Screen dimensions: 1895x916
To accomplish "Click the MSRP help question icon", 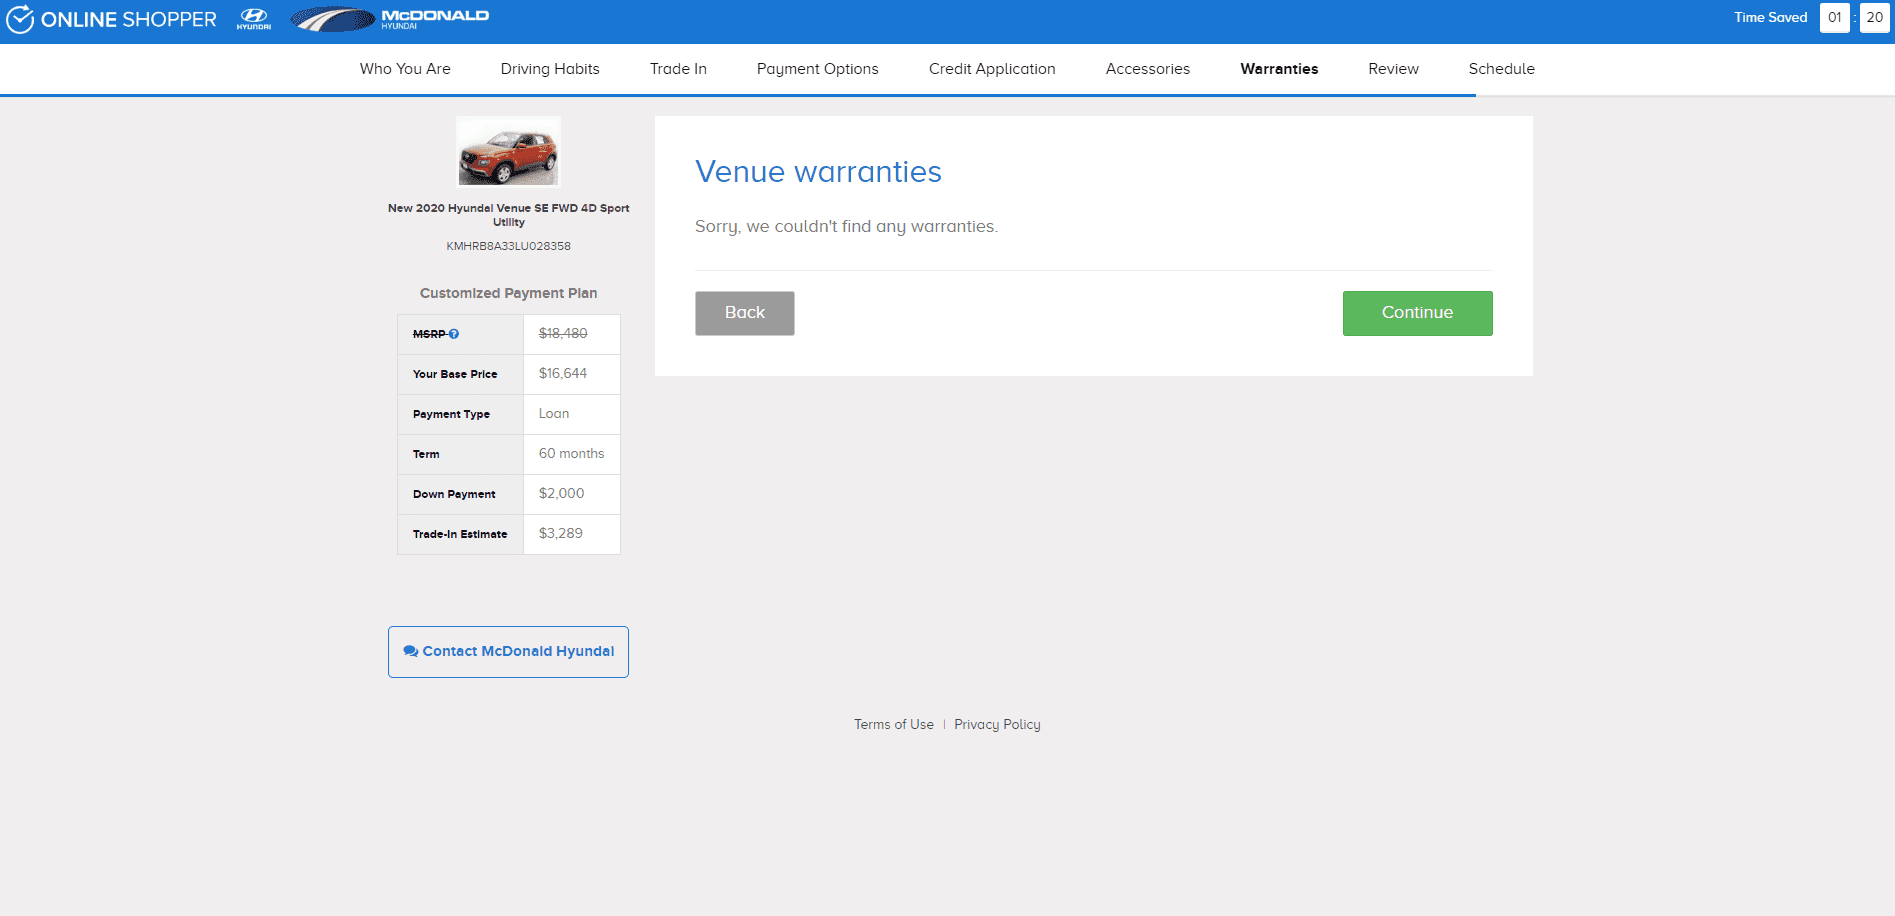I will click(454, 334).
